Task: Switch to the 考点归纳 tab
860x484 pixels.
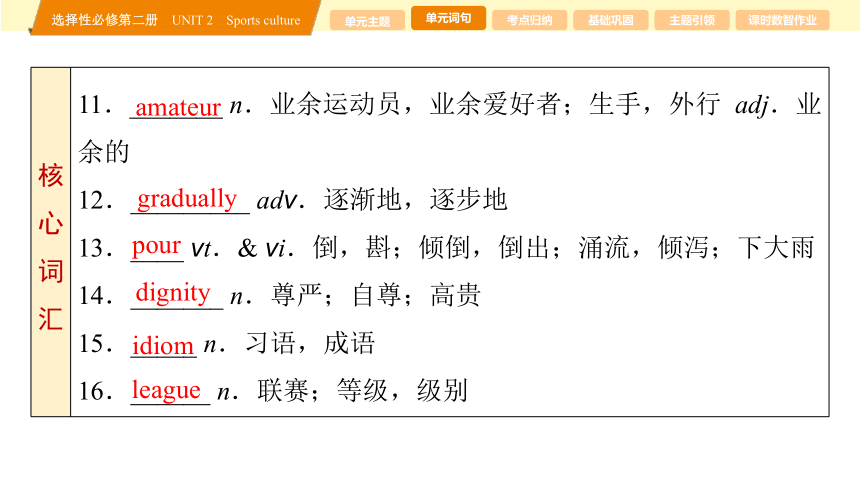Action: 529,20
